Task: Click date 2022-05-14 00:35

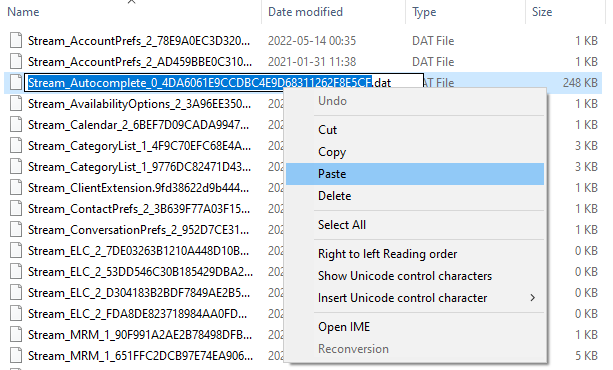Action: [312, 41]
